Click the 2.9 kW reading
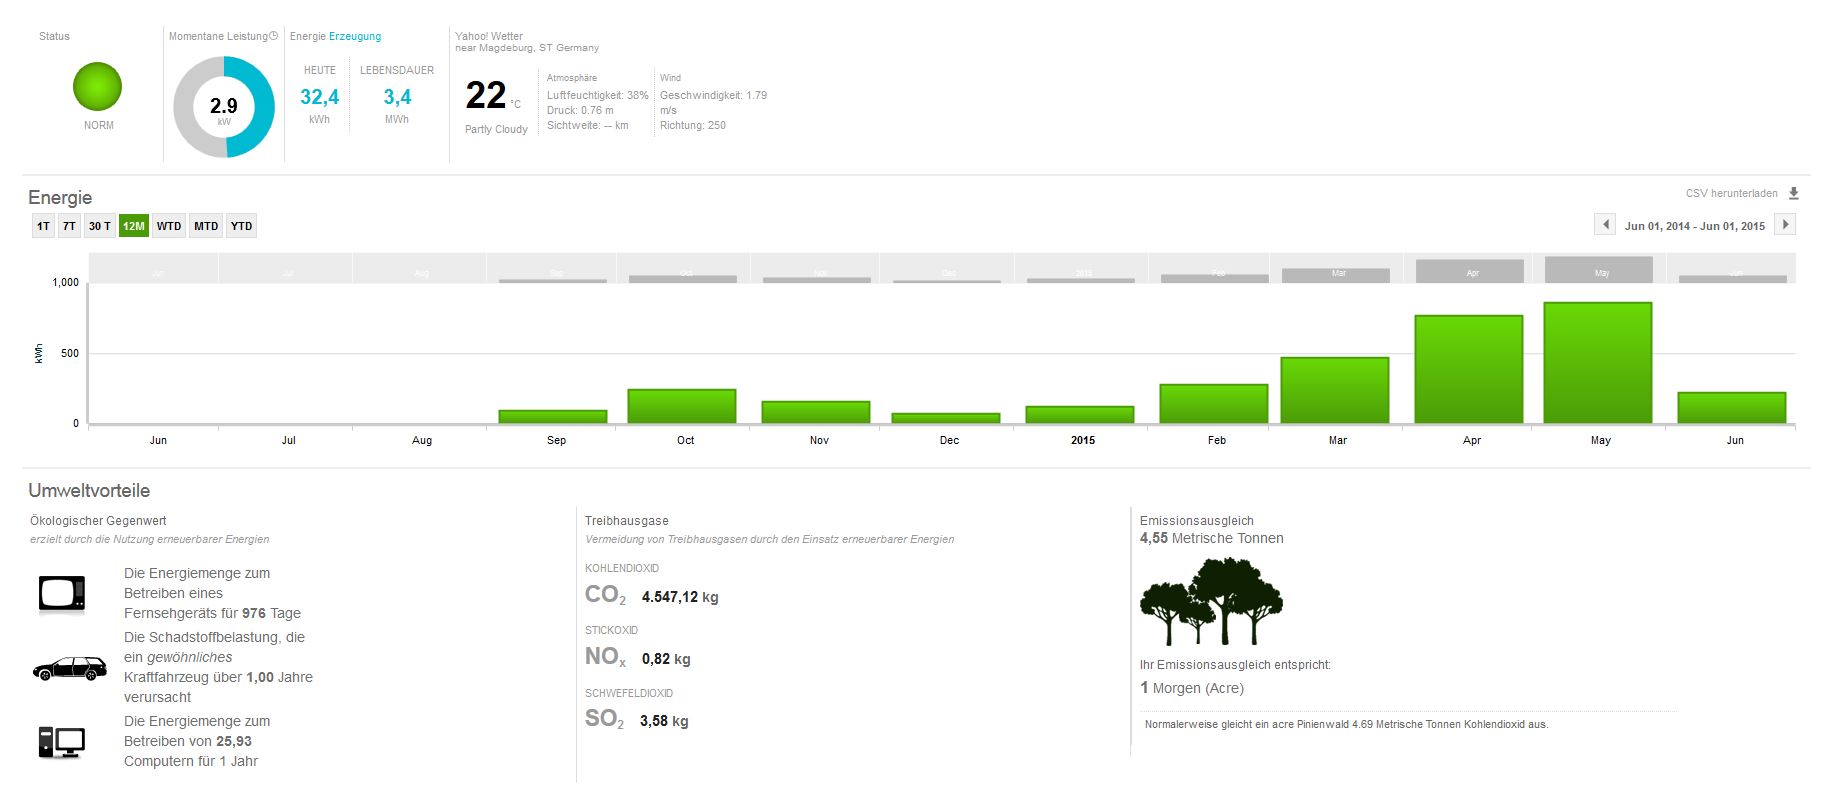This screenshot has width=1830, height=803. coord(224,109)
